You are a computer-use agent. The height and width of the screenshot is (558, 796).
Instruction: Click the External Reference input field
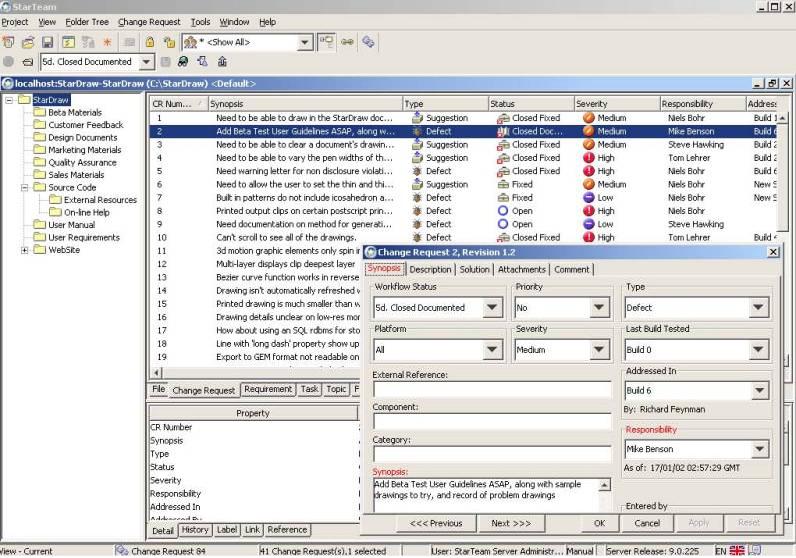click(x=492, y=389)
